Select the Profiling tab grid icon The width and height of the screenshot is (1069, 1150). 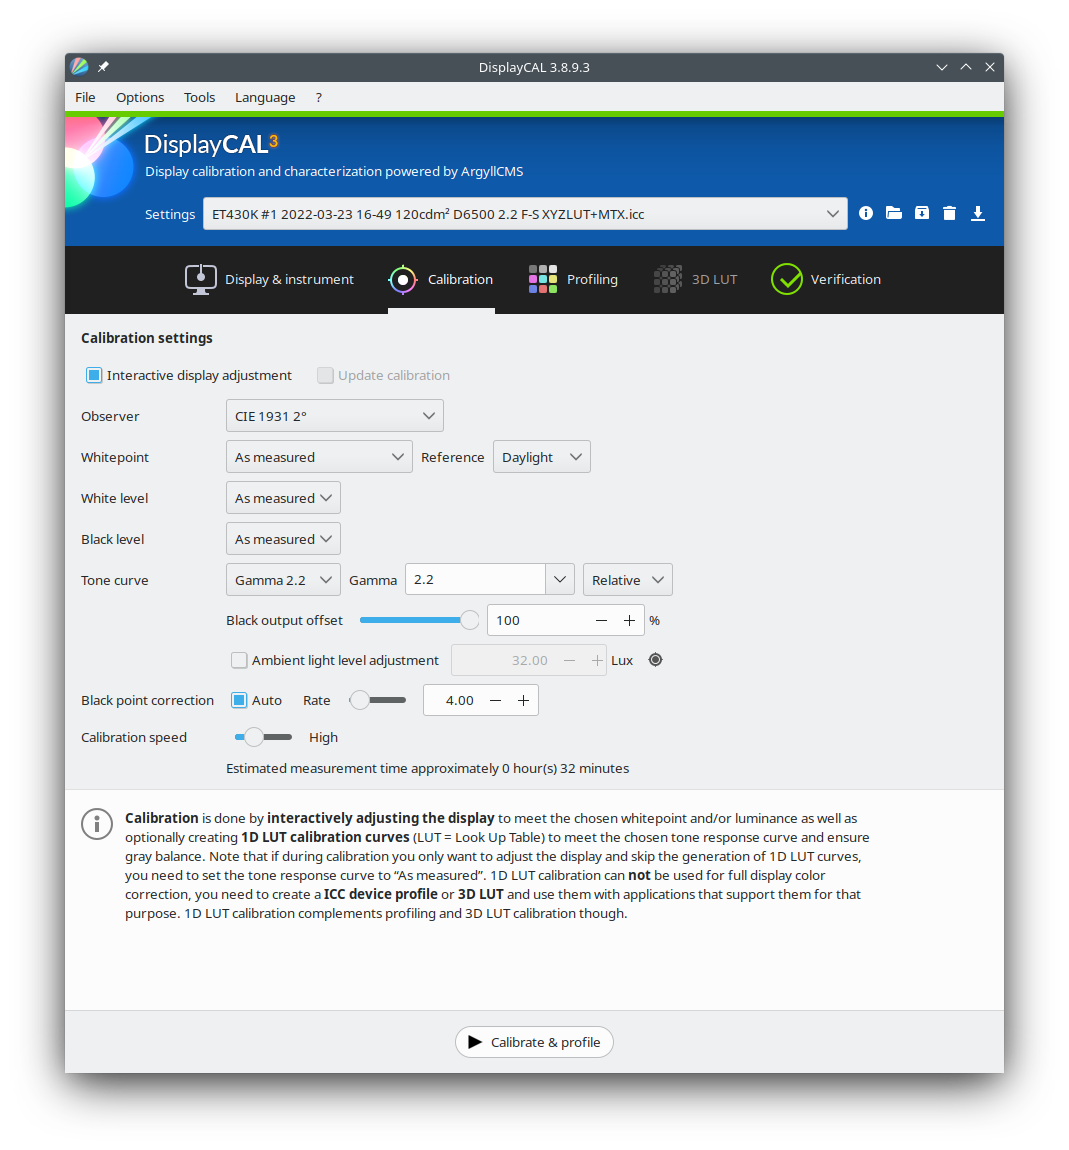(542, 279)
